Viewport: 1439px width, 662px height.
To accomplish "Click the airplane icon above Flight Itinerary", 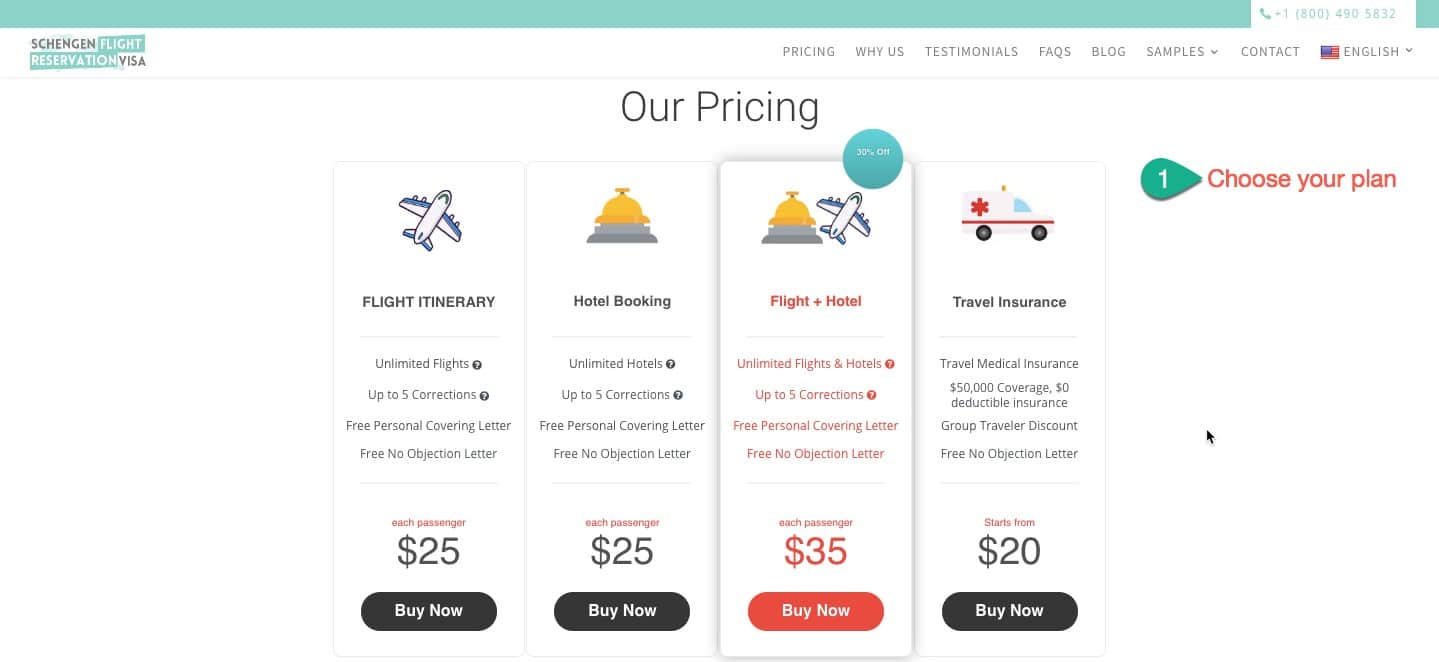I will click(430, 219).
